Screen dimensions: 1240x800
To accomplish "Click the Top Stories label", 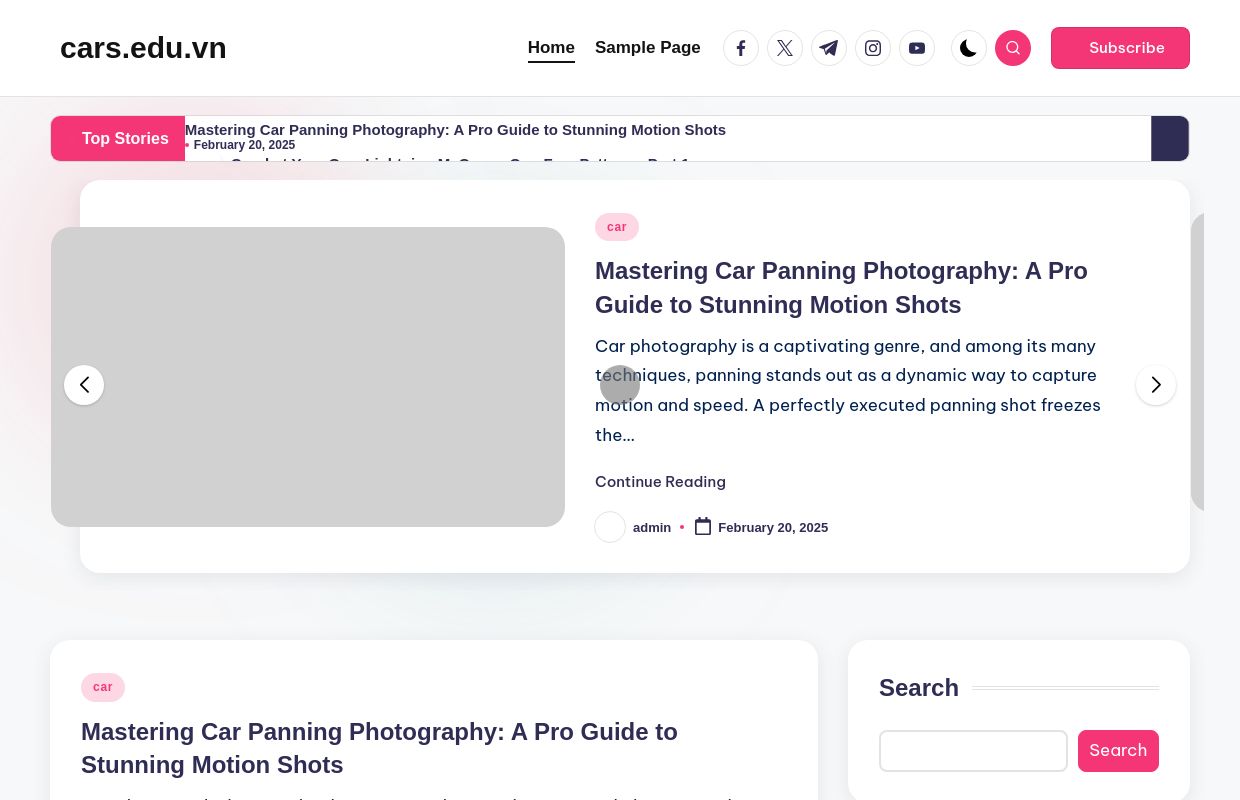I will tap(118, 138).
